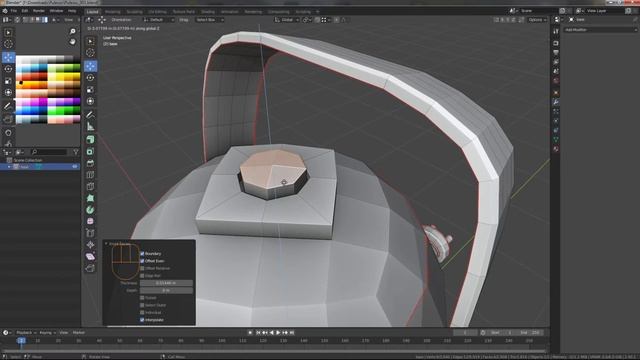The height and width of the screenshot is (360, 640).
Task: Click the pan hand gizmo in UV editor
Action: point(73,42)
